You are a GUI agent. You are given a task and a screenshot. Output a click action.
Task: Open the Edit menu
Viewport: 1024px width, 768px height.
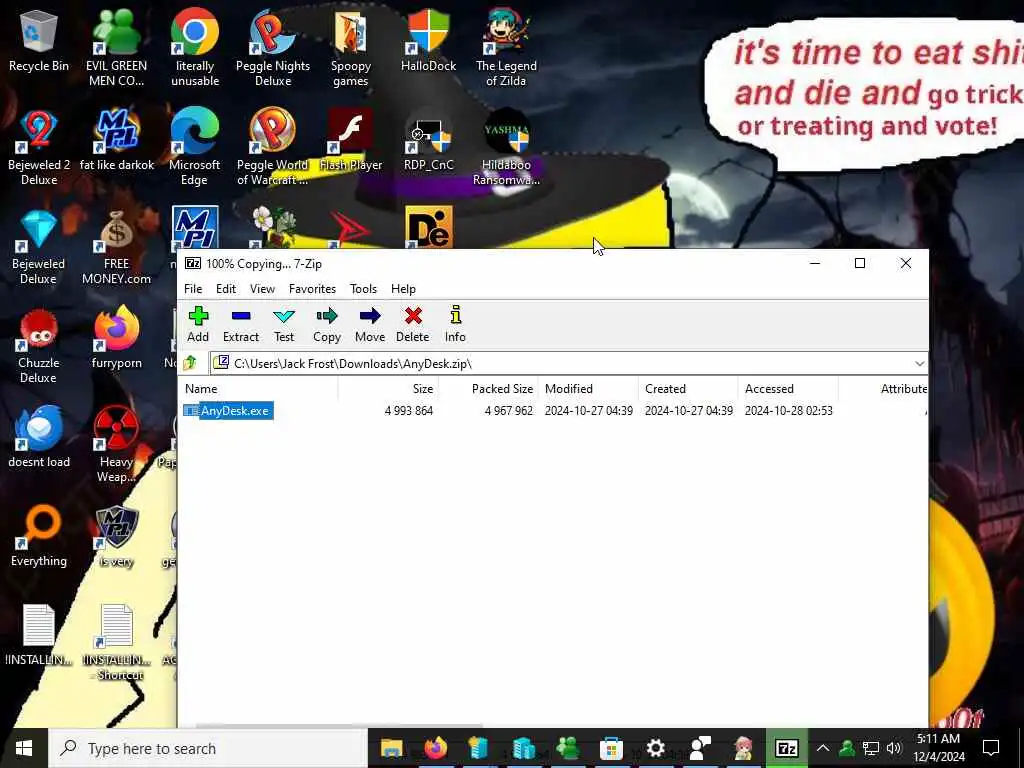(x=226, y=289)
